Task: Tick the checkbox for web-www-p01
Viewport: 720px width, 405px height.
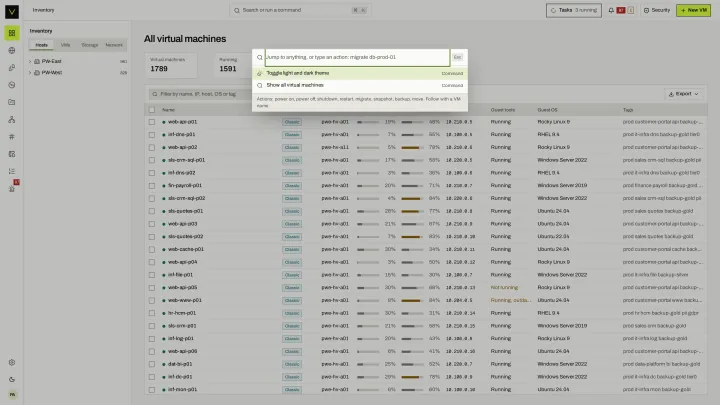Action: click(x=152, y=300)
